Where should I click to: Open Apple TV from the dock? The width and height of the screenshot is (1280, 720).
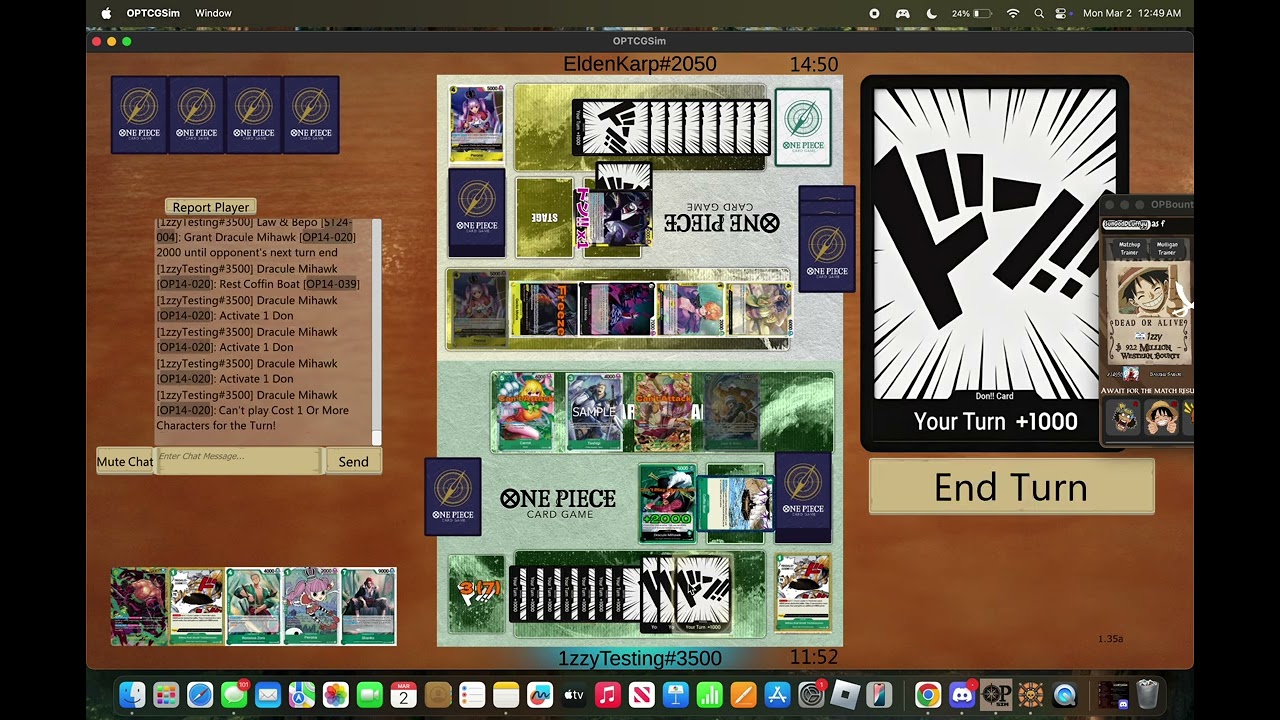coord(574,694)
